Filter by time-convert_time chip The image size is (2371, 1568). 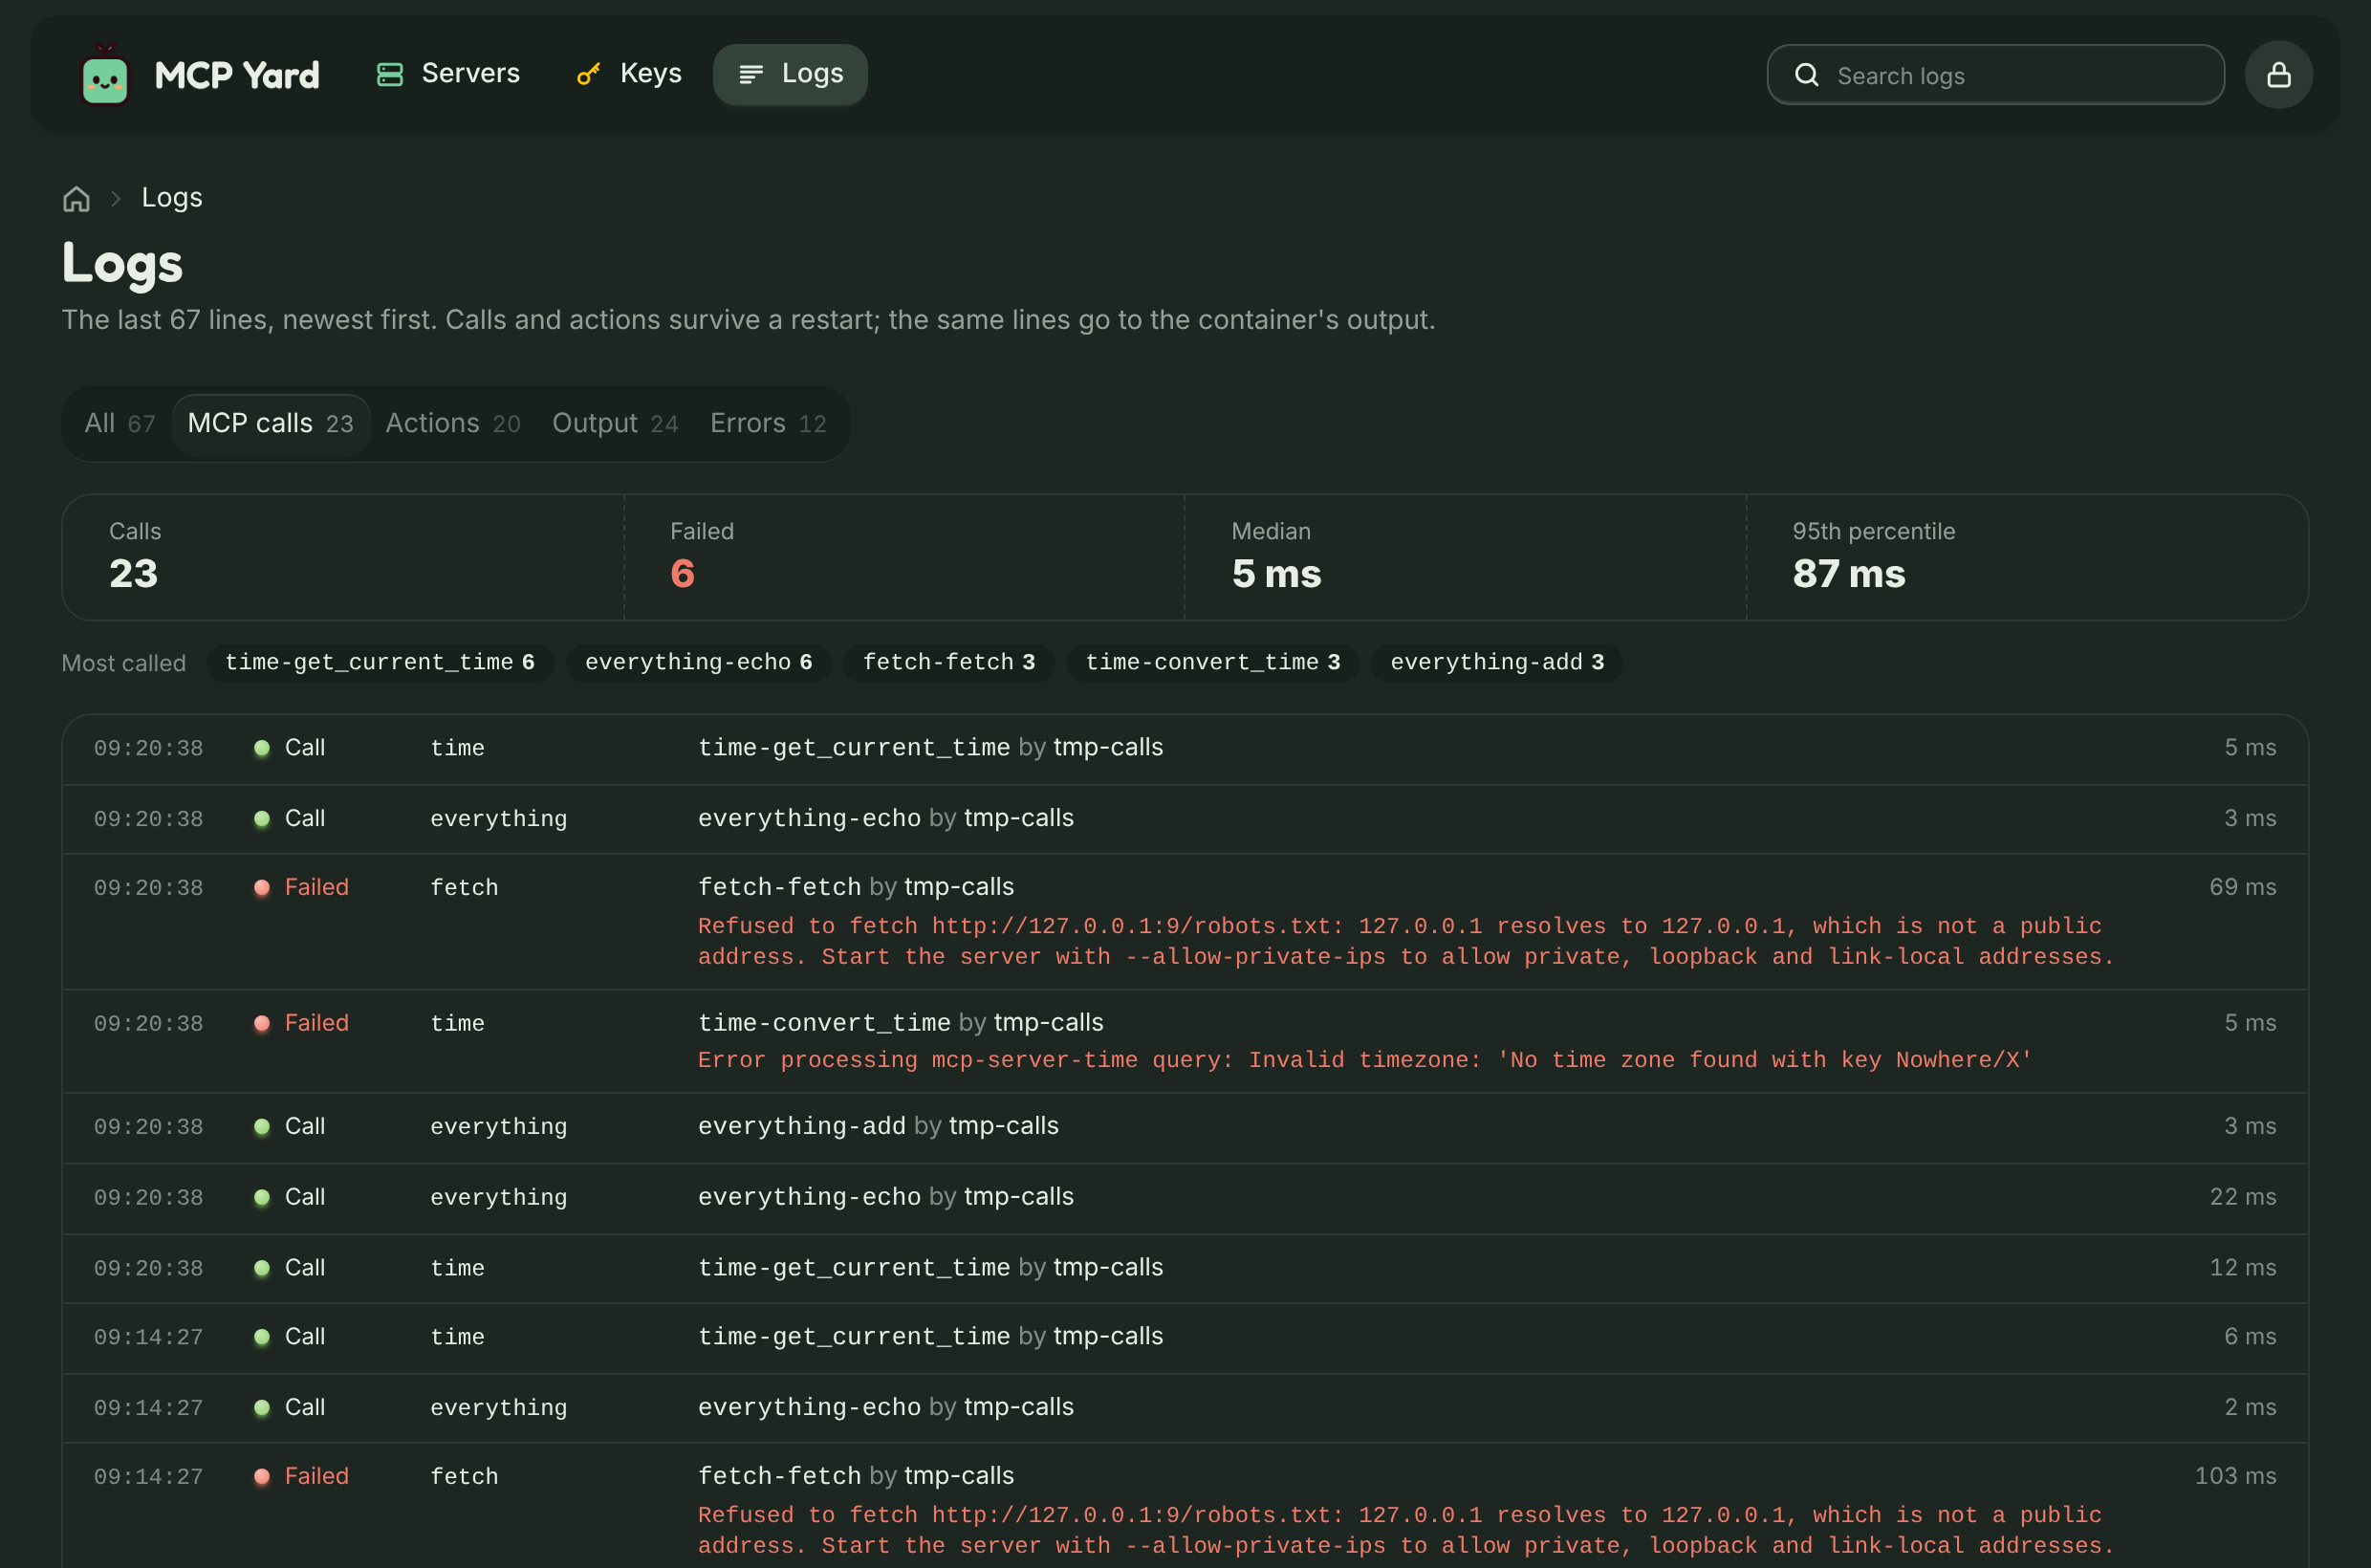point(1213,663)
